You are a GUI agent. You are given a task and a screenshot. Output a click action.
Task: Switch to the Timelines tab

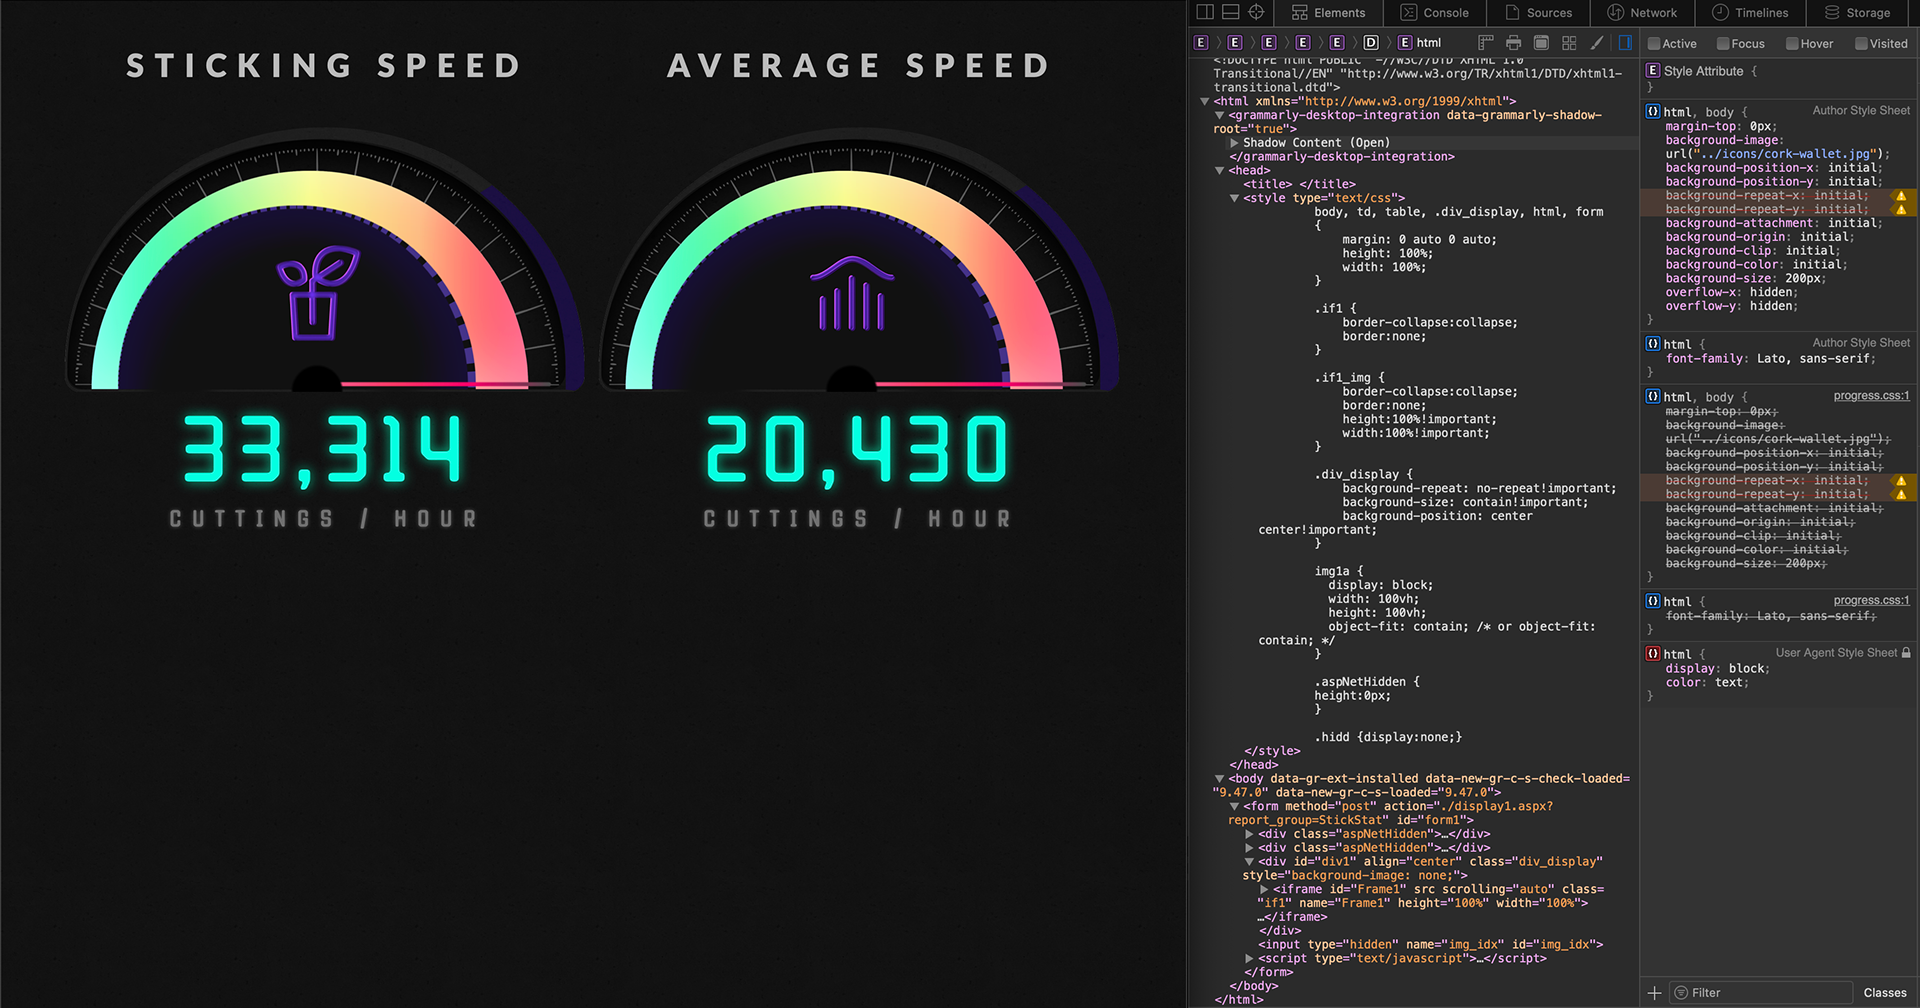tap(1750, 13)
